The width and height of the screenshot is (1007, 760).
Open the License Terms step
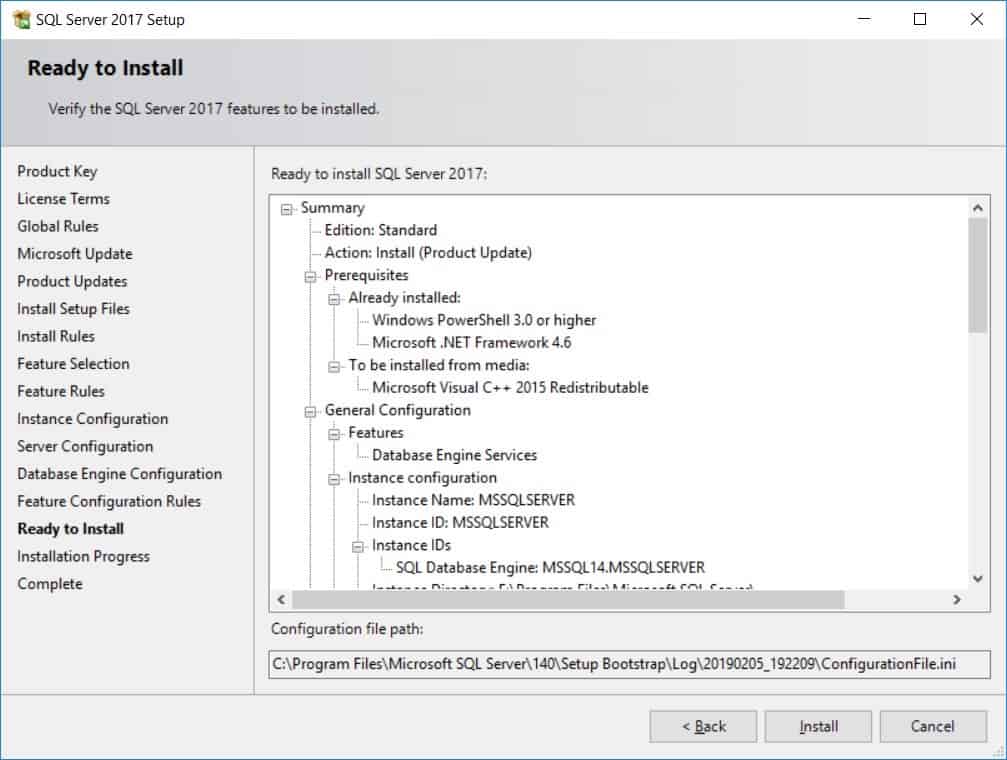tap(64, 199)
